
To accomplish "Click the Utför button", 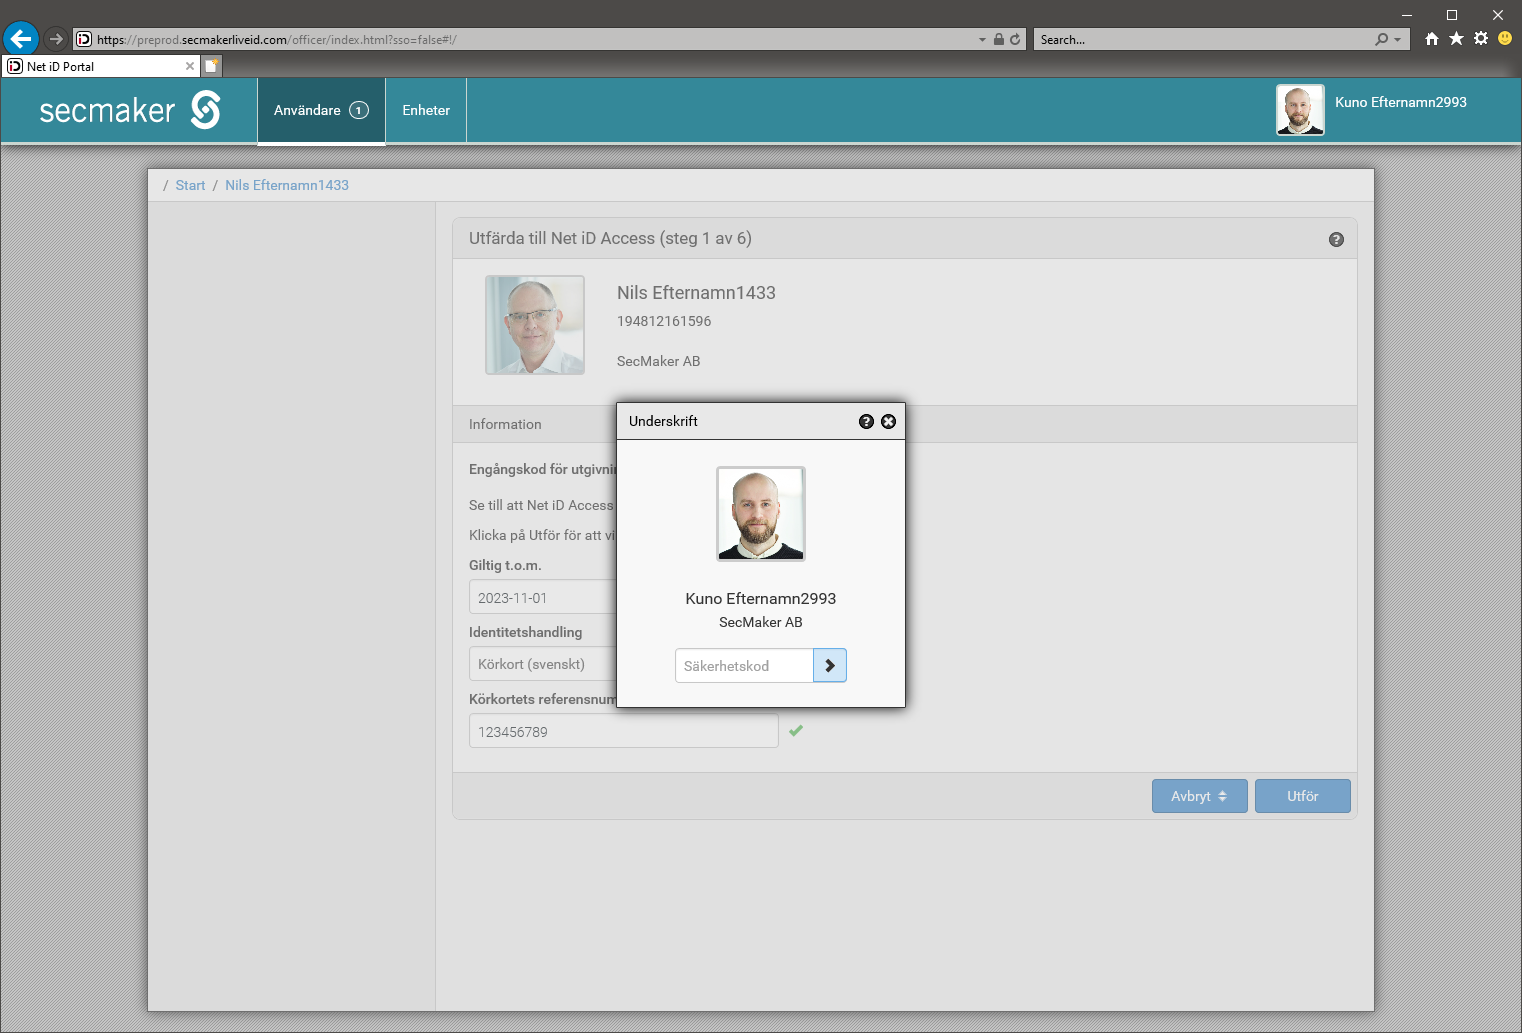I will click(x=1302, y=796).
